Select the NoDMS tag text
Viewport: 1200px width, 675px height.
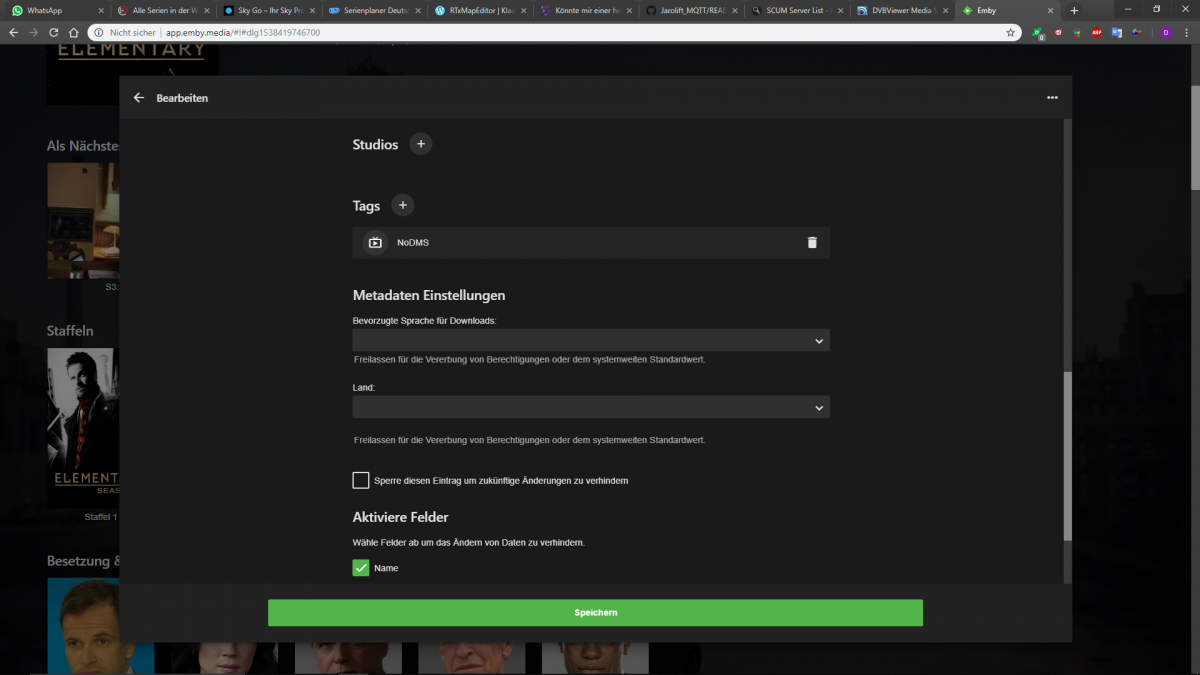413,243
